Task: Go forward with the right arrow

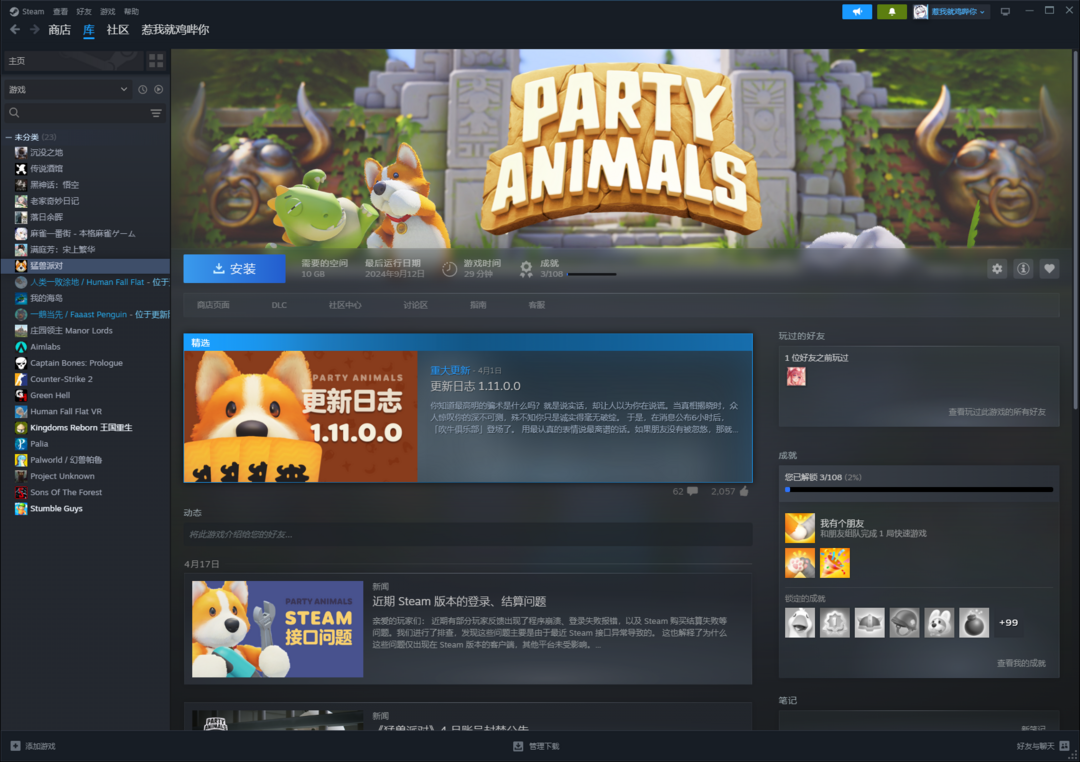Action: click(34, 30)
